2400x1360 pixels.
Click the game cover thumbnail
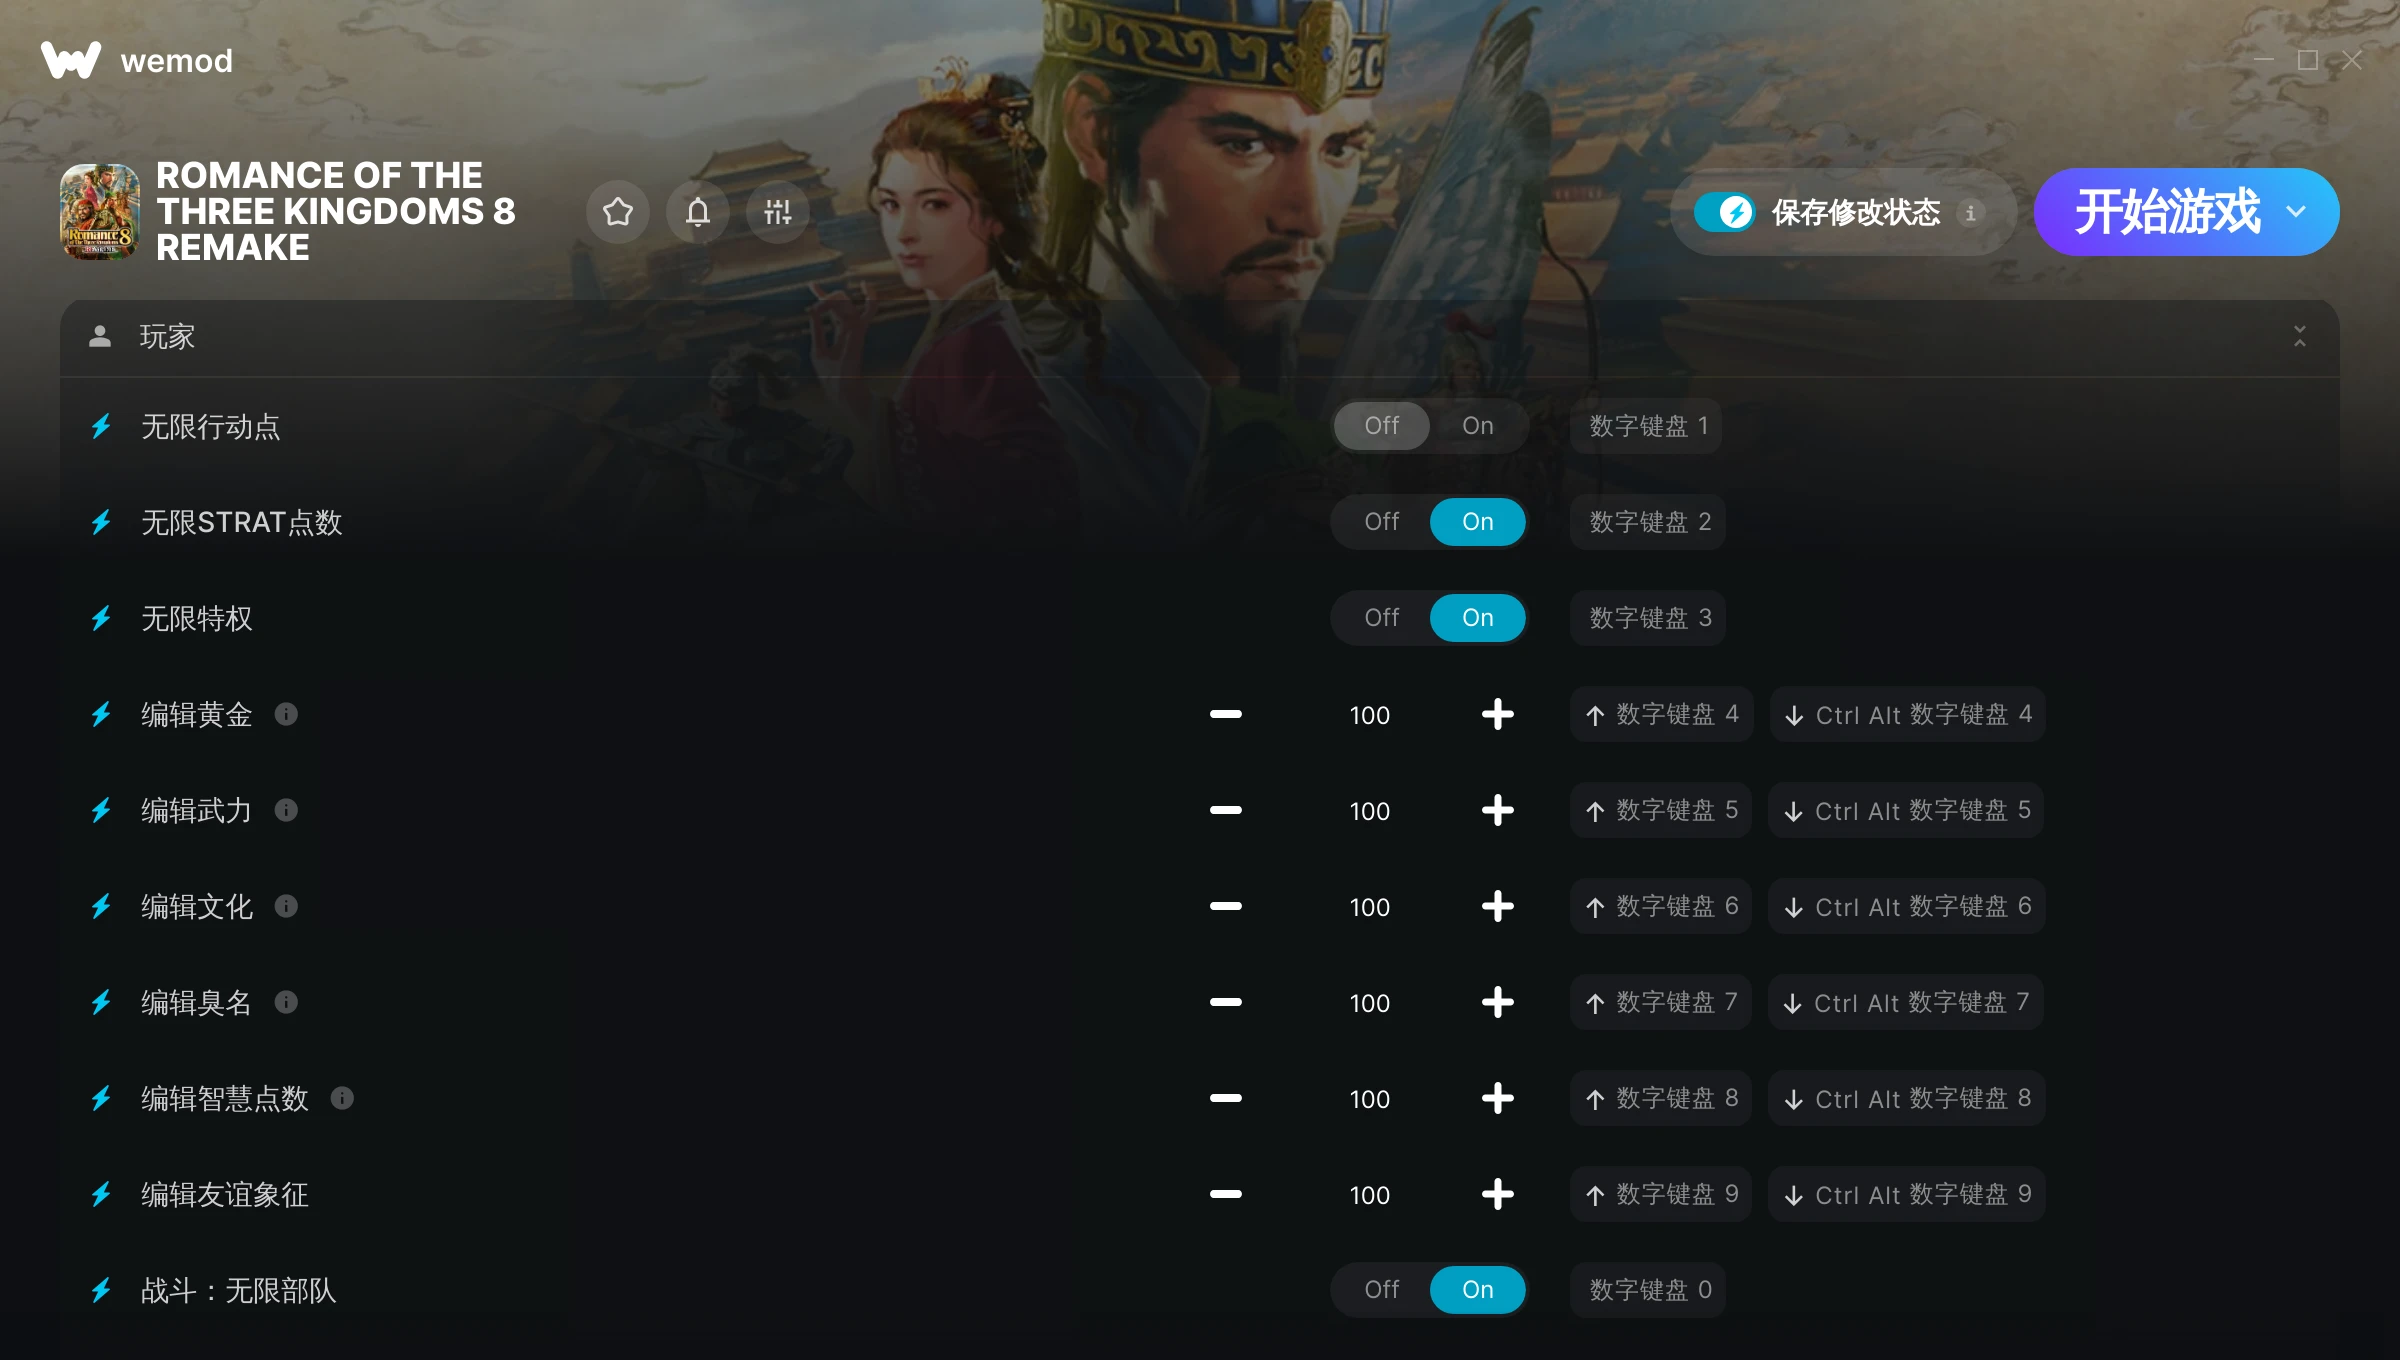[x=100, y=212]
